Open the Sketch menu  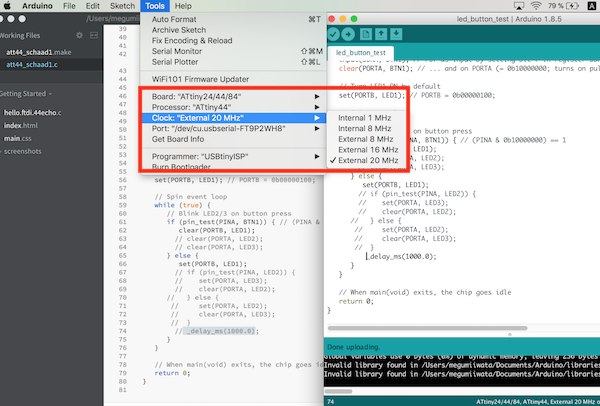coord(122,6)
